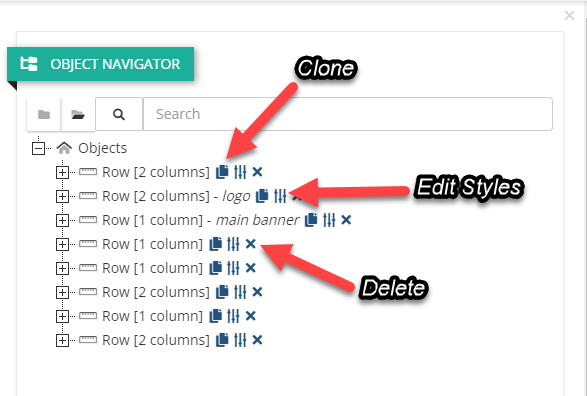Viewport: 587px width, 396px height.
Task: Open styles editor for main banner row
Action: pos(329,220)
